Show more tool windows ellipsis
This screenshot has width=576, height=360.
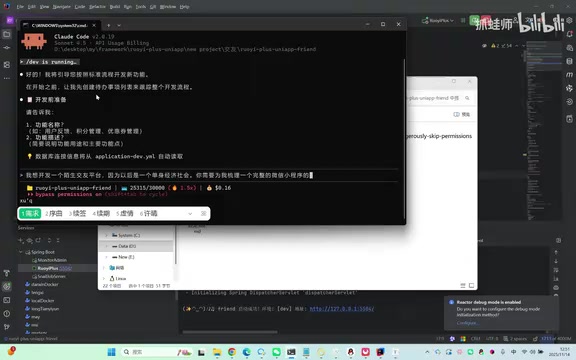pyautogui.click(x=7, y=78)
